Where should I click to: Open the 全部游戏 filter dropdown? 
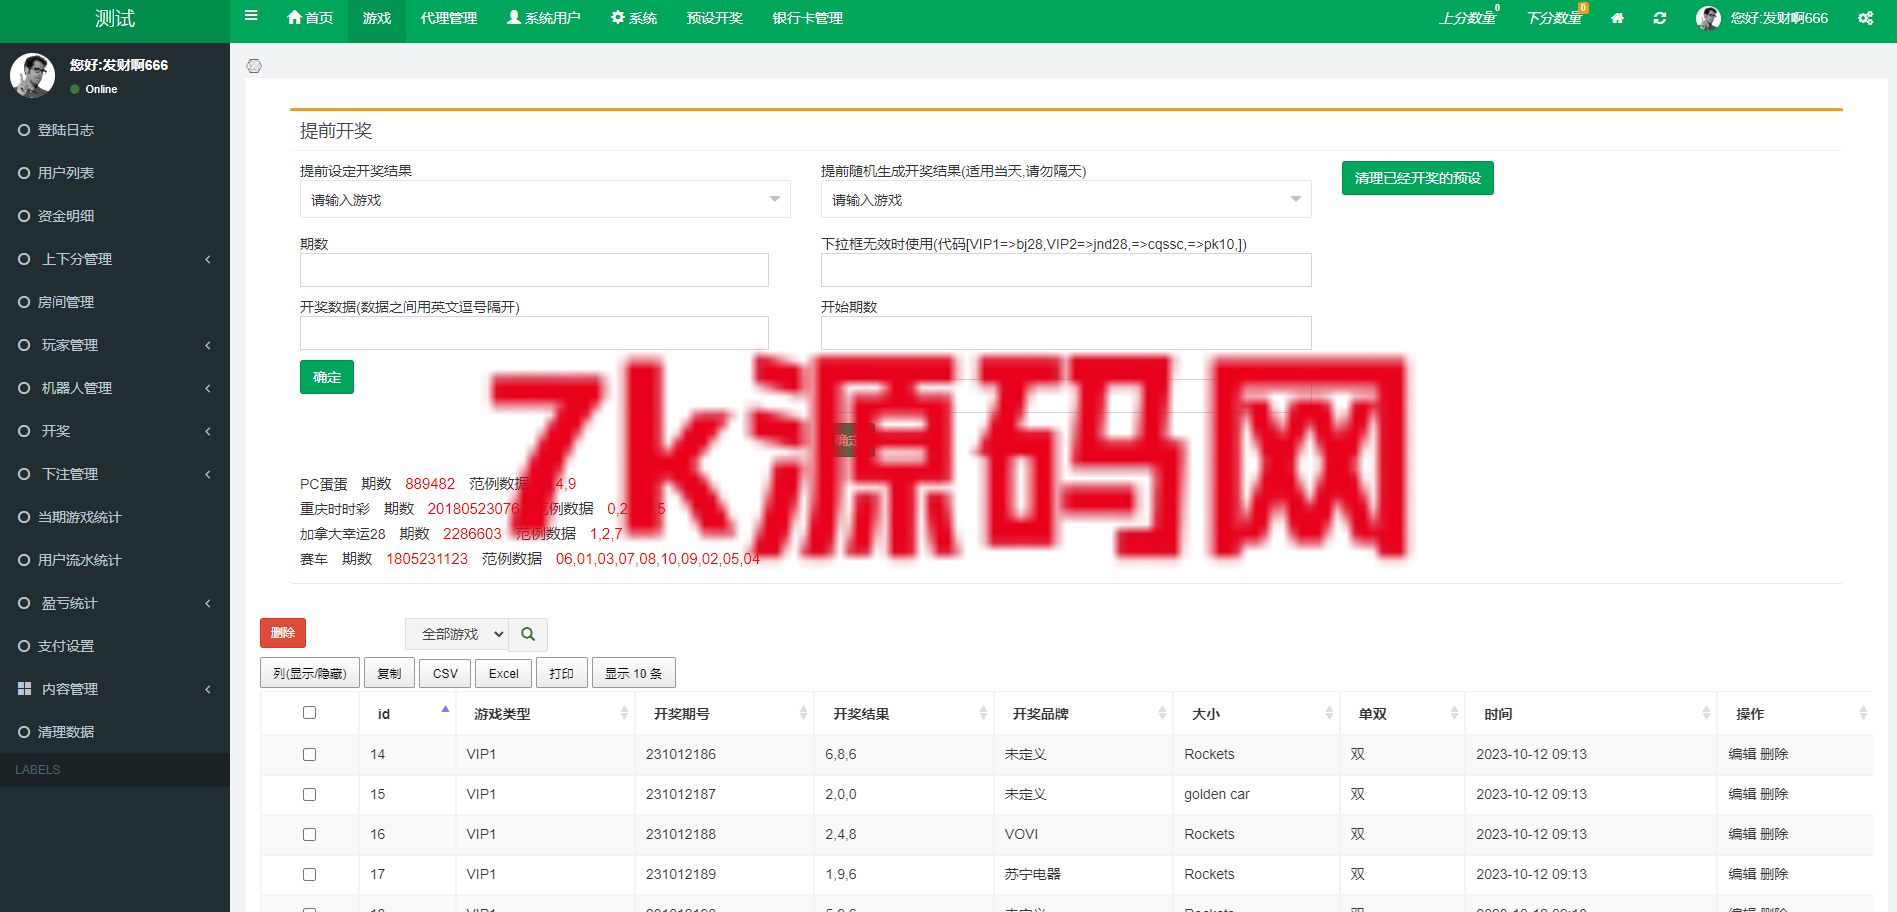(x=457, y=634)
